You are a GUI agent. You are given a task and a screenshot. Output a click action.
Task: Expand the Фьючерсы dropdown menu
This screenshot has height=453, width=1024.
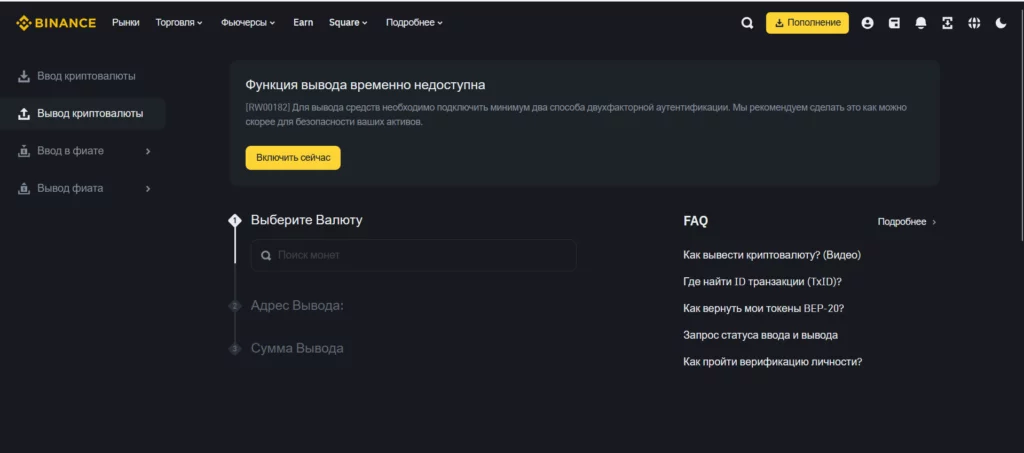click(x=248, y=22)
